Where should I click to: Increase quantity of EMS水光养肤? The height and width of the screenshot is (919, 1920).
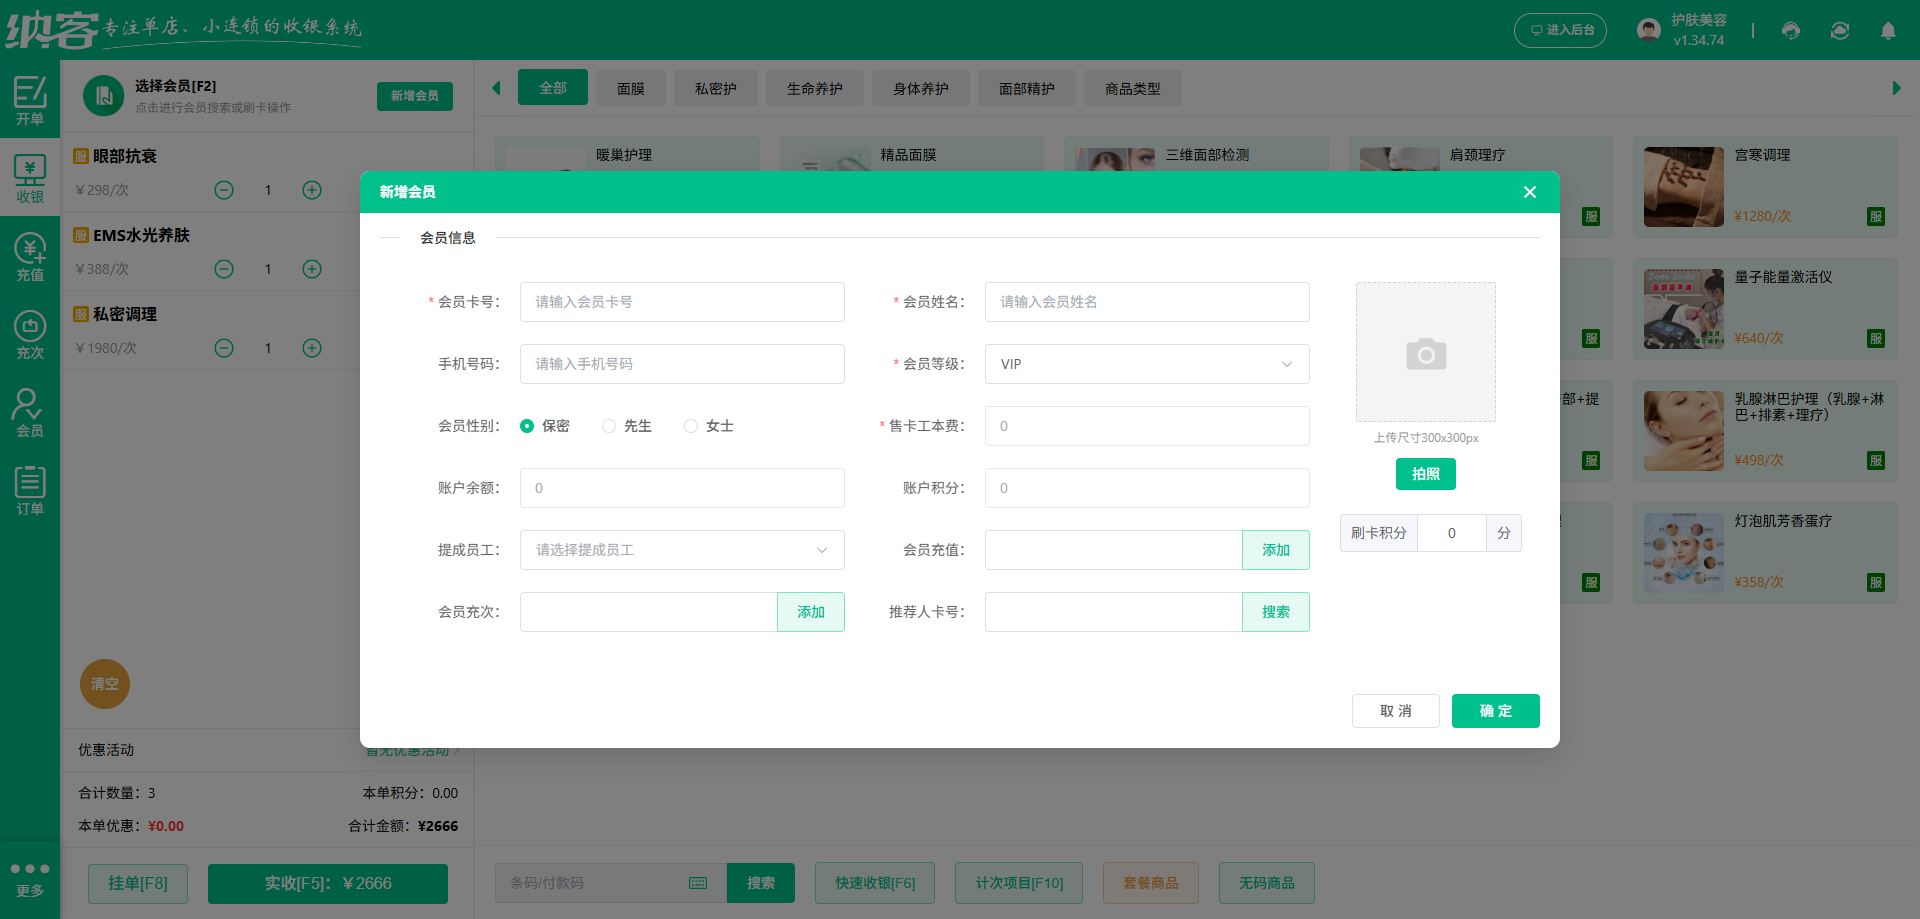pyautogui.click(x=312, y=269)
